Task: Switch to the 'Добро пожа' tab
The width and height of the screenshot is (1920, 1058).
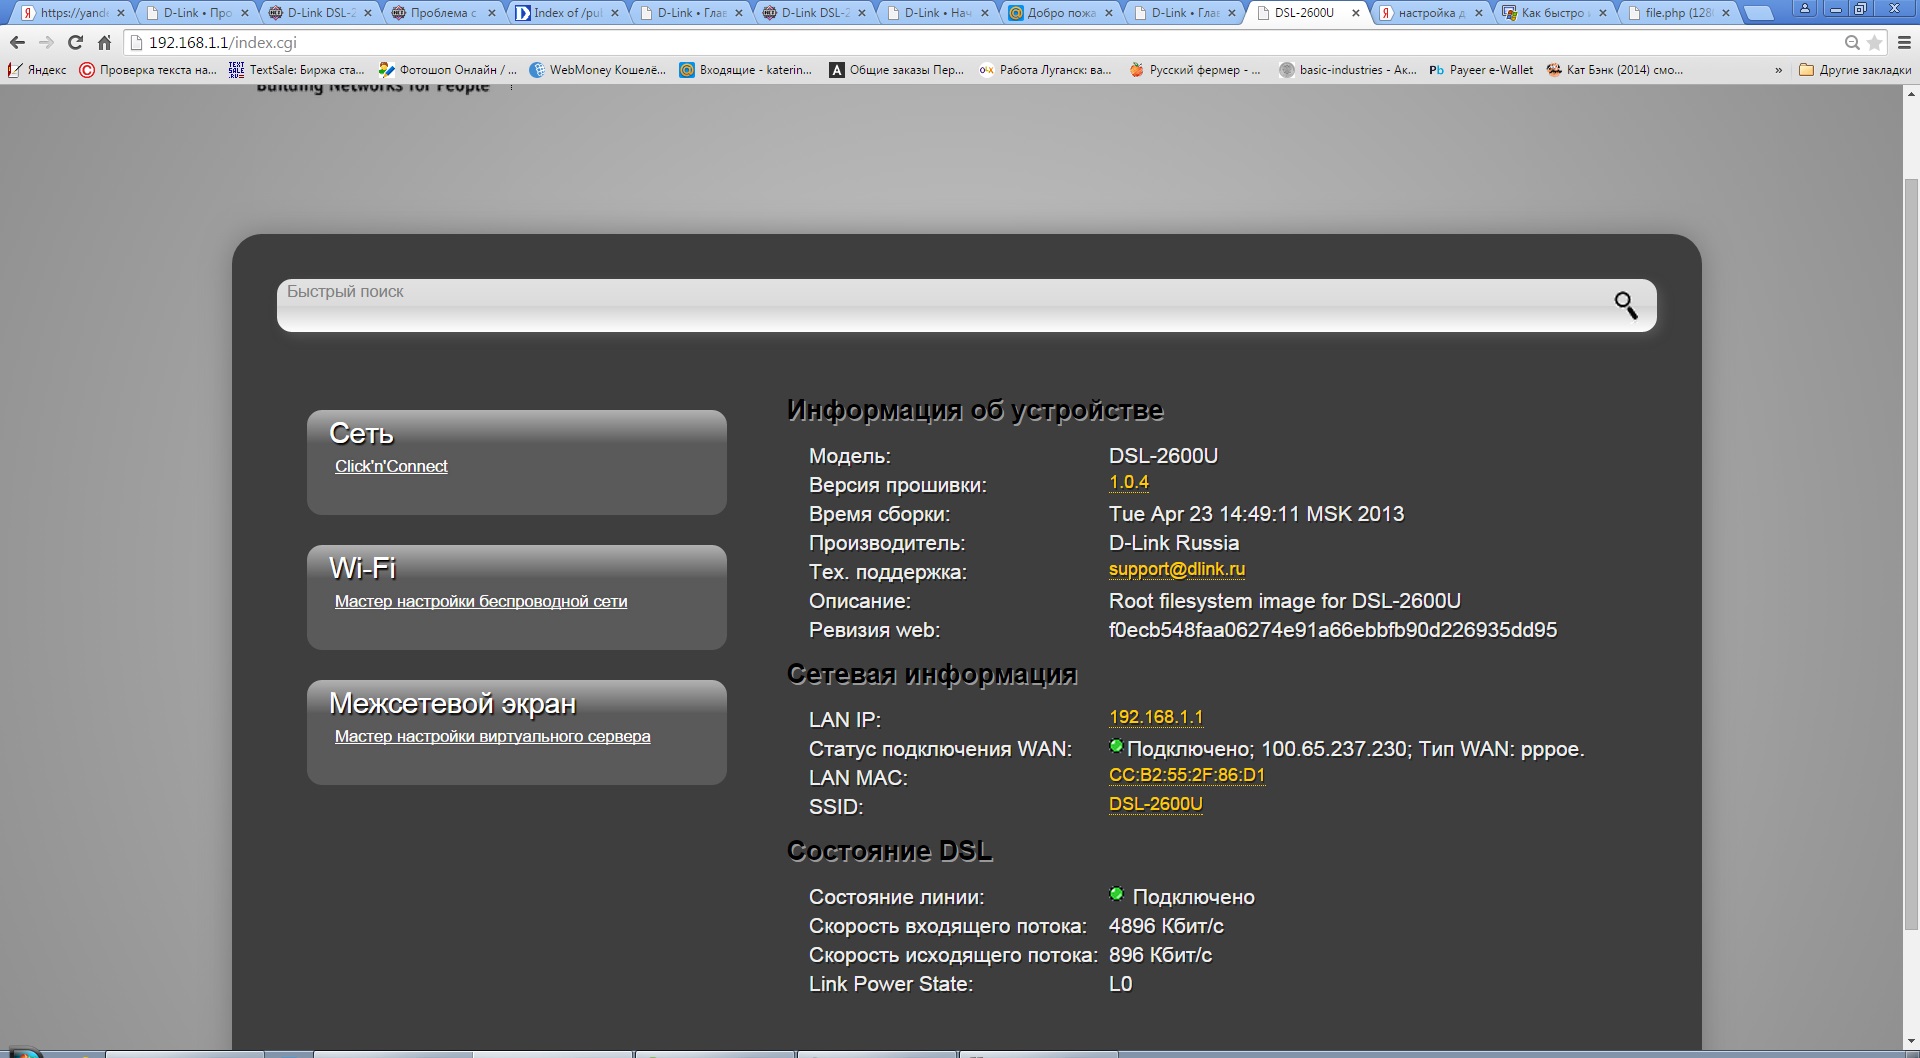Action: coord(1058,13)
